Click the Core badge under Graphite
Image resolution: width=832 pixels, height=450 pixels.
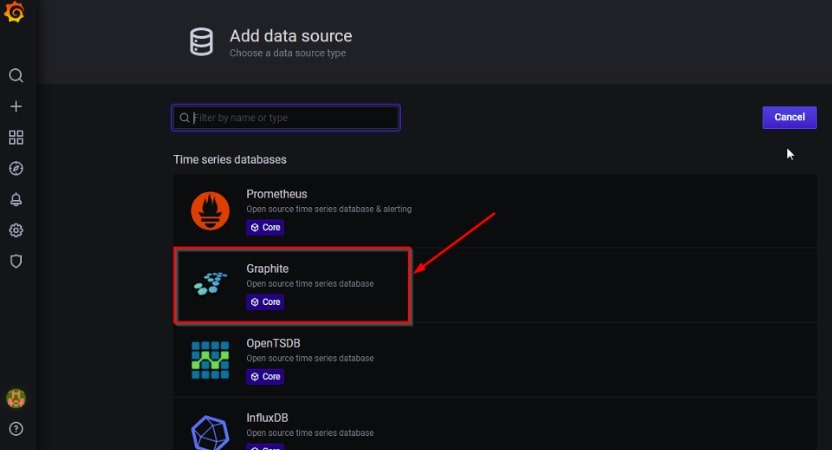click(x=265, y=302)
